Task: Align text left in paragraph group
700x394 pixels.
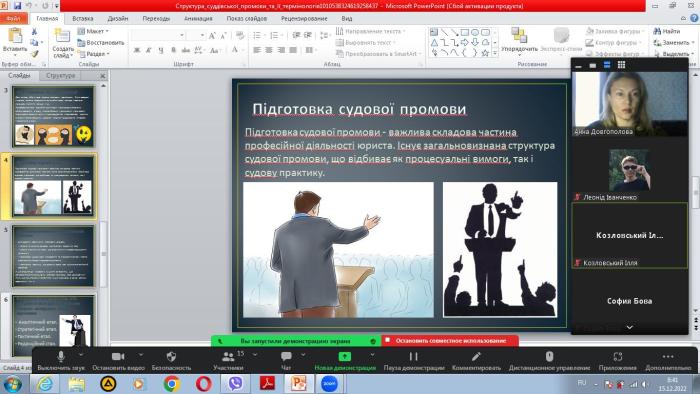Action: pyautogui.click(x=257, y=50)
